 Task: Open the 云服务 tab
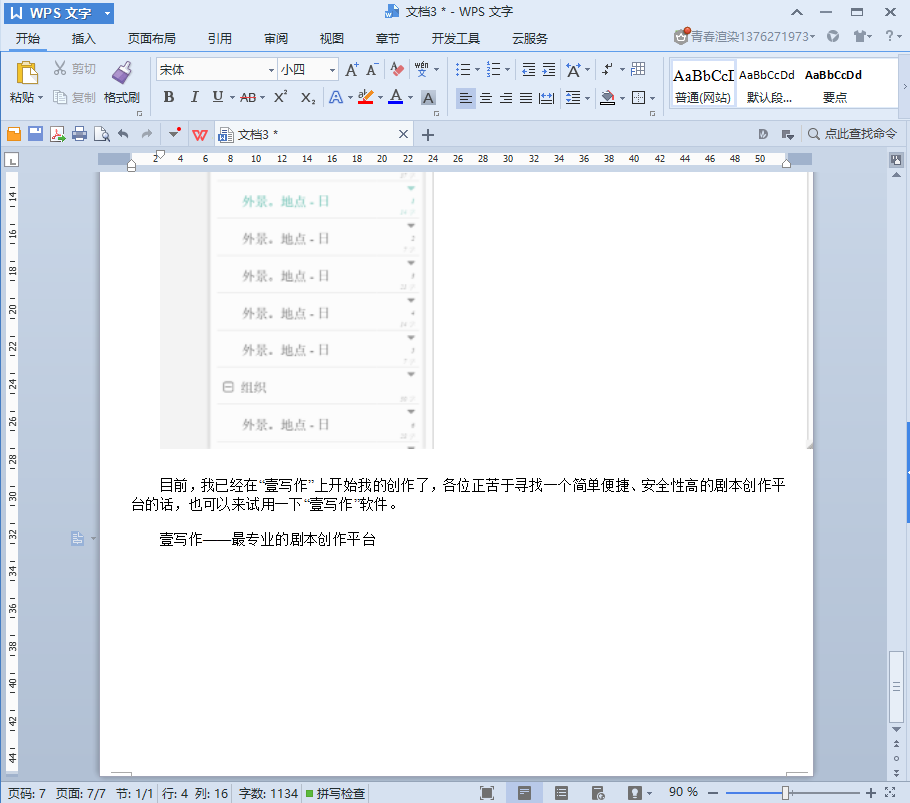pos(529,38)
